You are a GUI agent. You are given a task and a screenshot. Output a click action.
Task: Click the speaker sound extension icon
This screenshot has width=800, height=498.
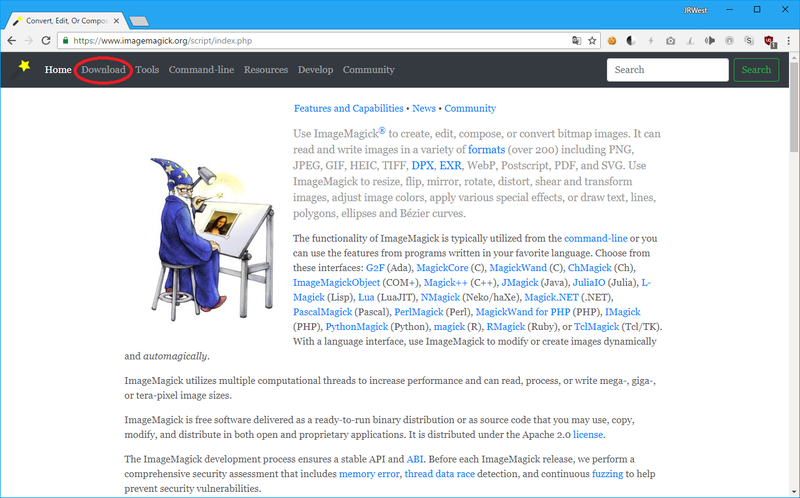pyautogui.click(x=710, y=41)
